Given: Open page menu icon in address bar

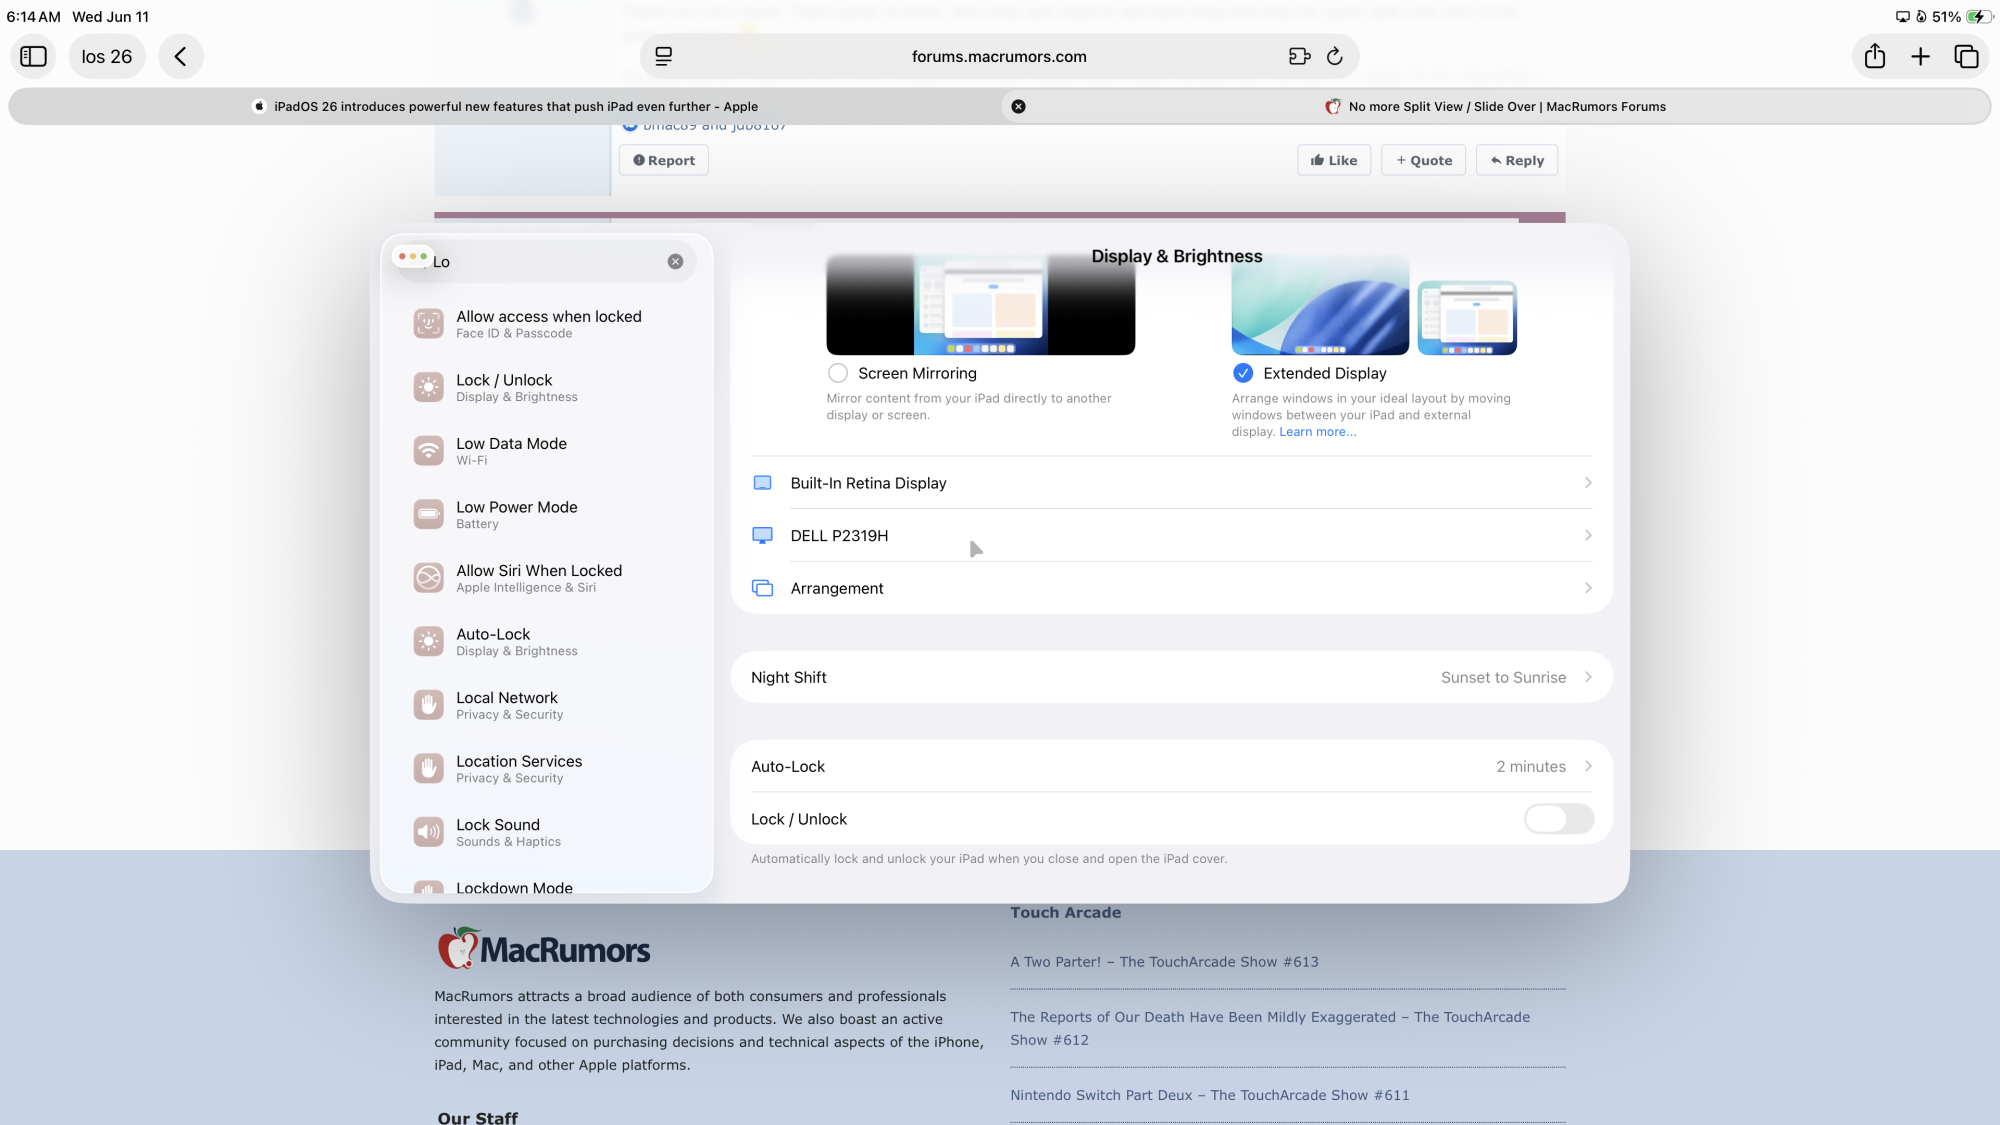Looking at the screenshot, I should coord(663,57).
